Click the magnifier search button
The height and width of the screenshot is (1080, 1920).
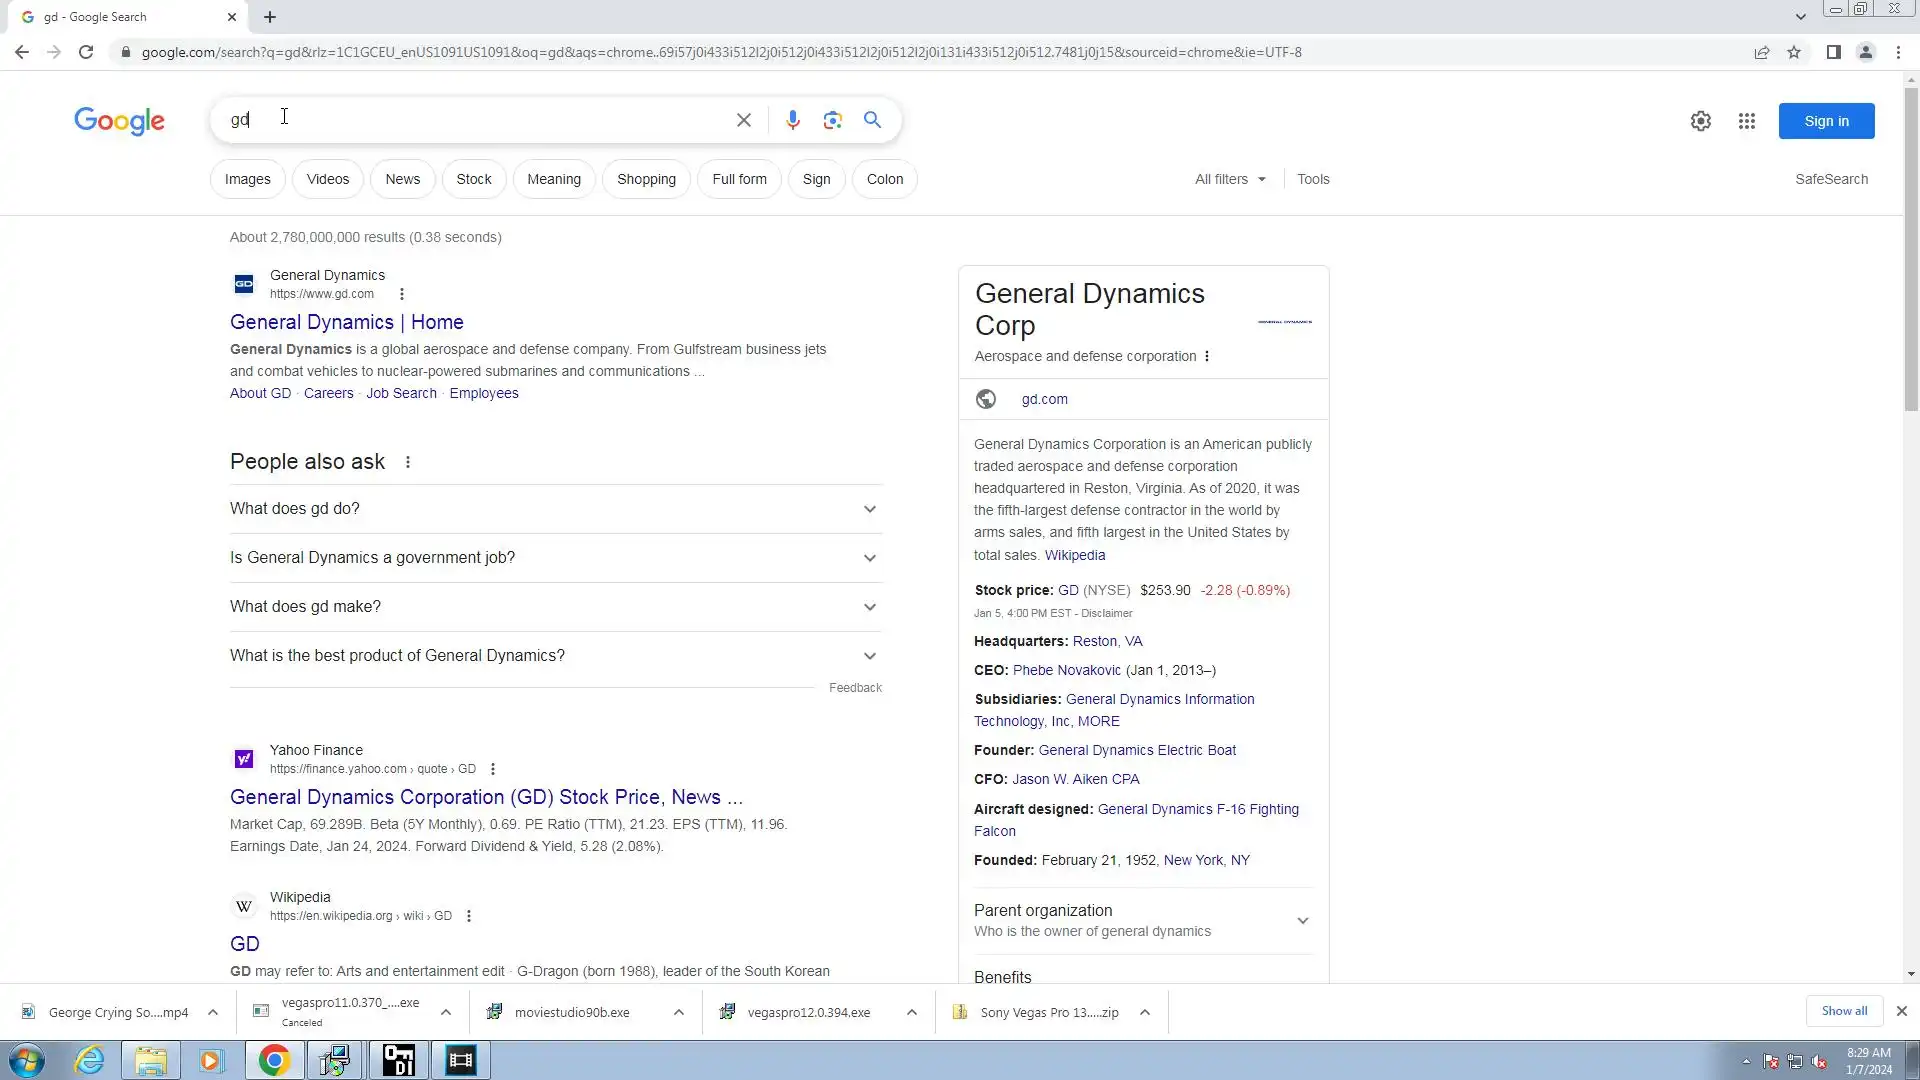(x=872, y=120)
